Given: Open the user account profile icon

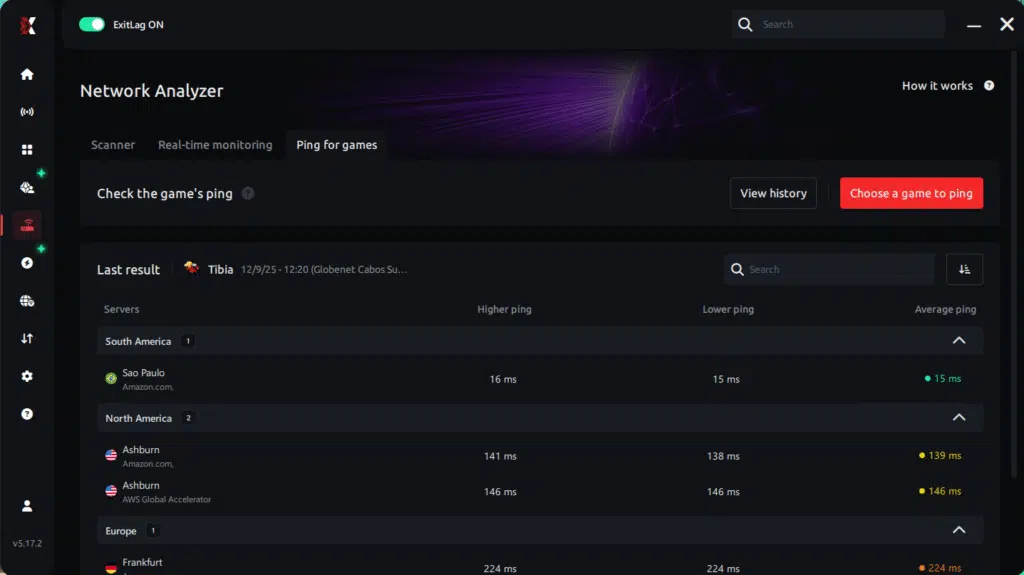Looking at the screenshot, I should tap(27, 506).
